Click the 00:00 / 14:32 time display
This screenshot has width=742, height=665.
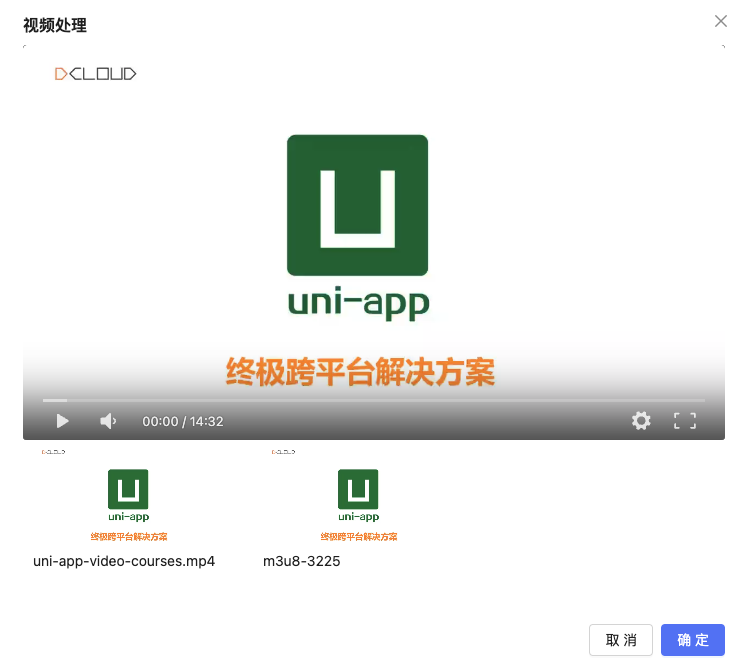click(183, 422)
